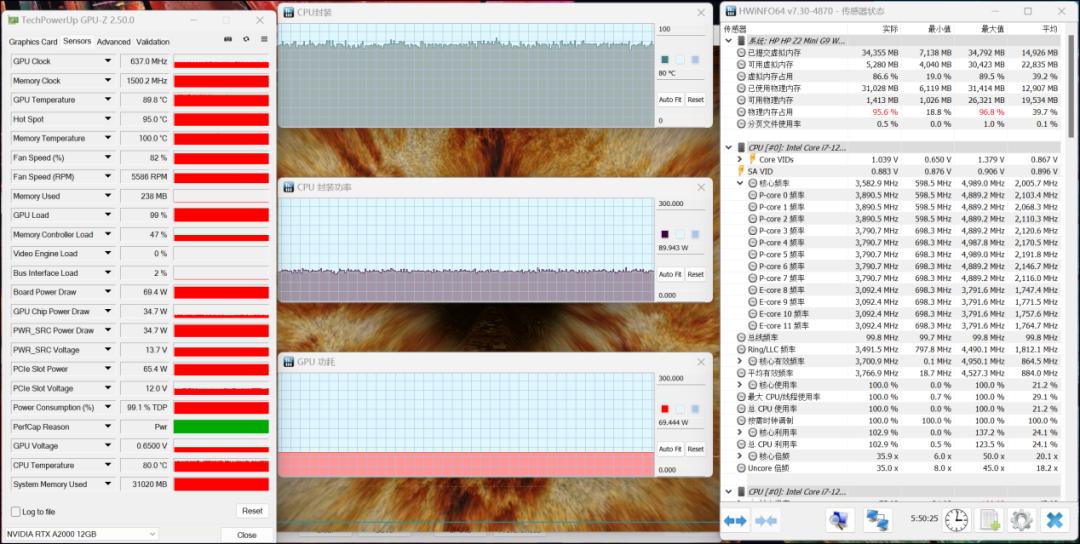Click dark purple swatch in CPU 封装功率 graph
1080x544 pixels.
(665, 235)
